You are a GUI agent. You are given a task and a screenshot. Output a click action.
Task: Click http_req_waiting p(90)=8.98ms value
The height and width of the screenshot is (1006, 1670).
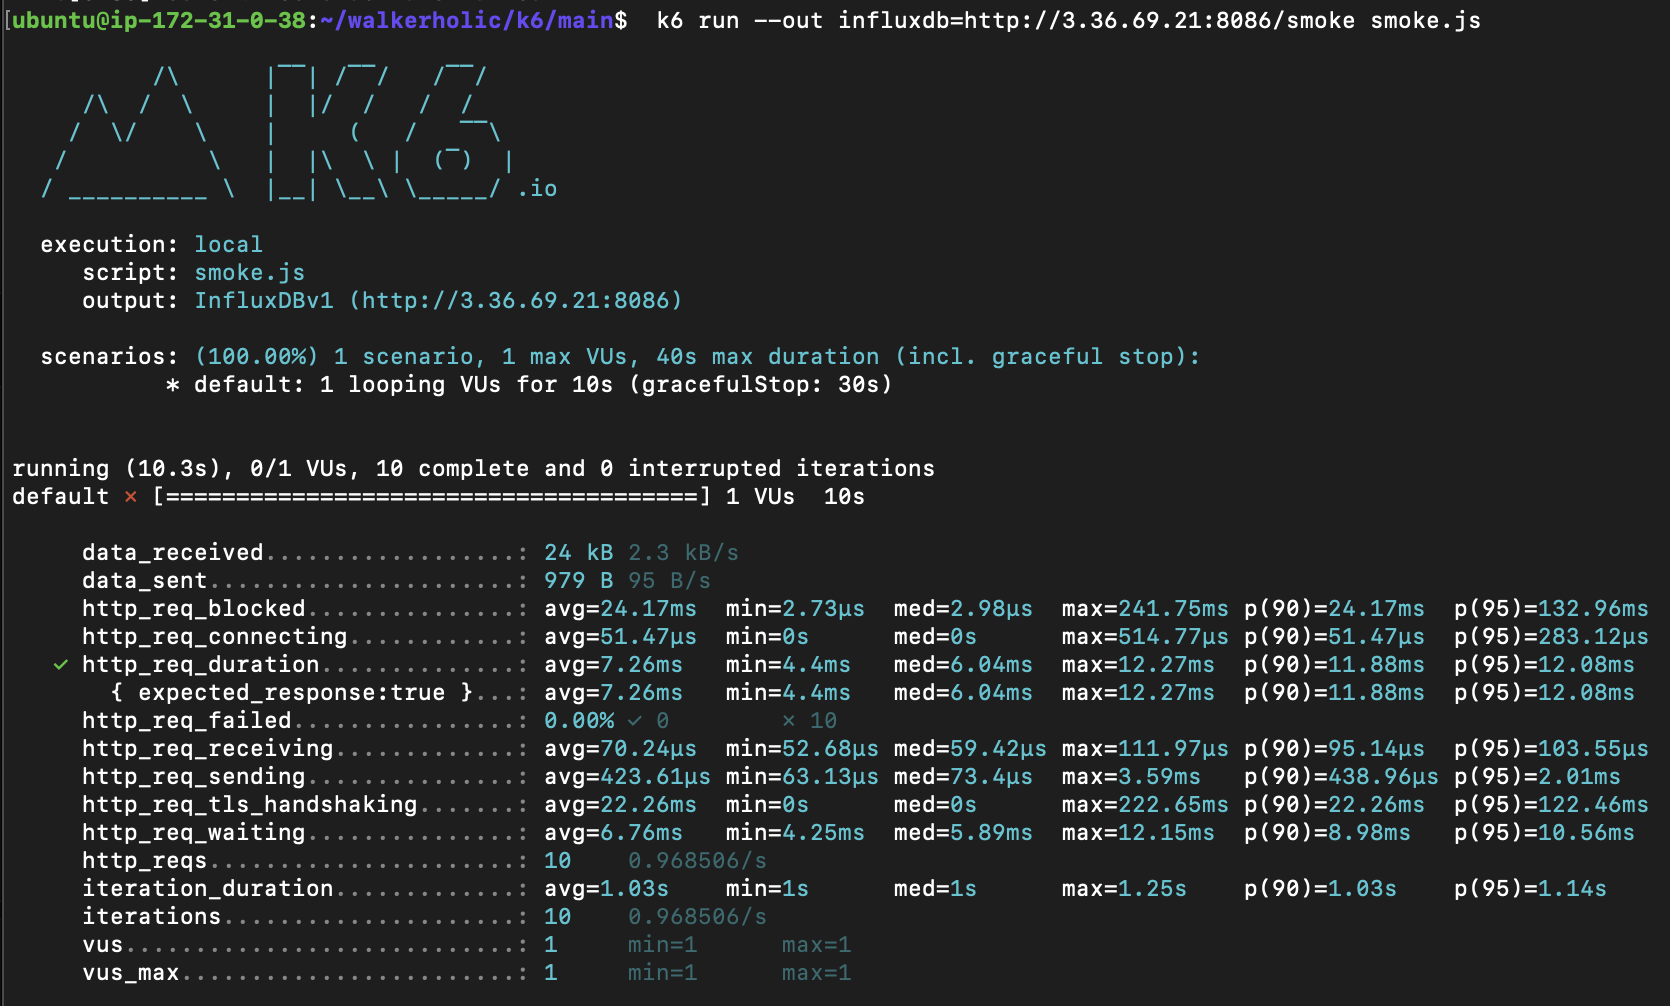[x=1327, y=833]
